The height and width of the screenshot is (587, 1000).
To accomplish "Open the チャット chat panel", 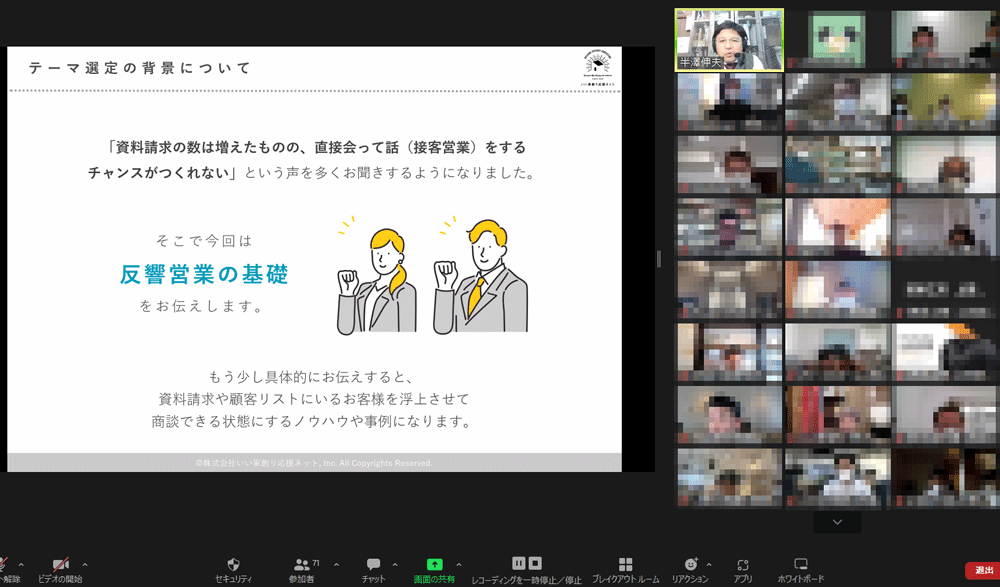I will (374, 565).
